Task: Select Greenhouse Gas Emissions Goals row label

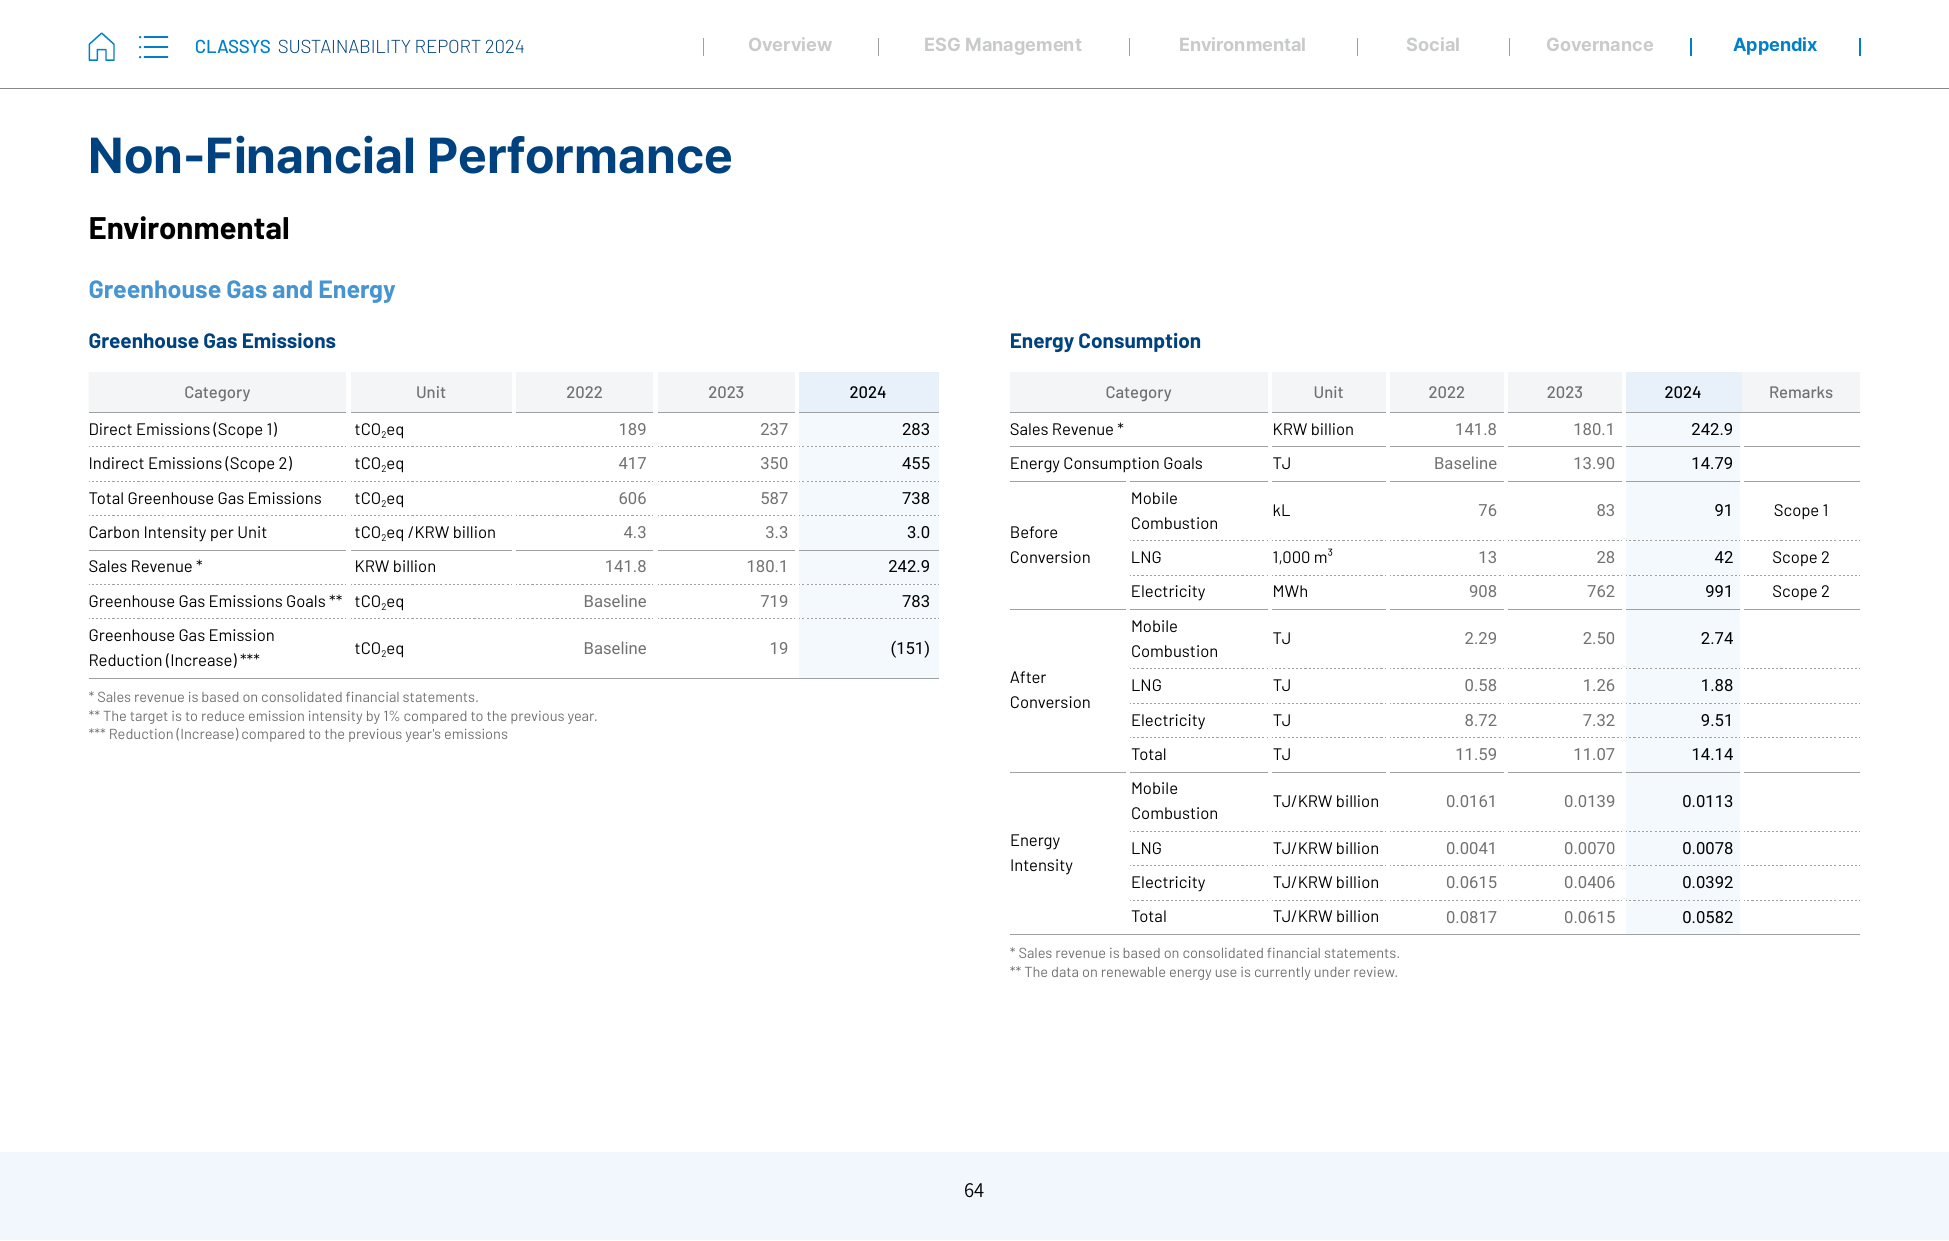Action: click(215, 601)
